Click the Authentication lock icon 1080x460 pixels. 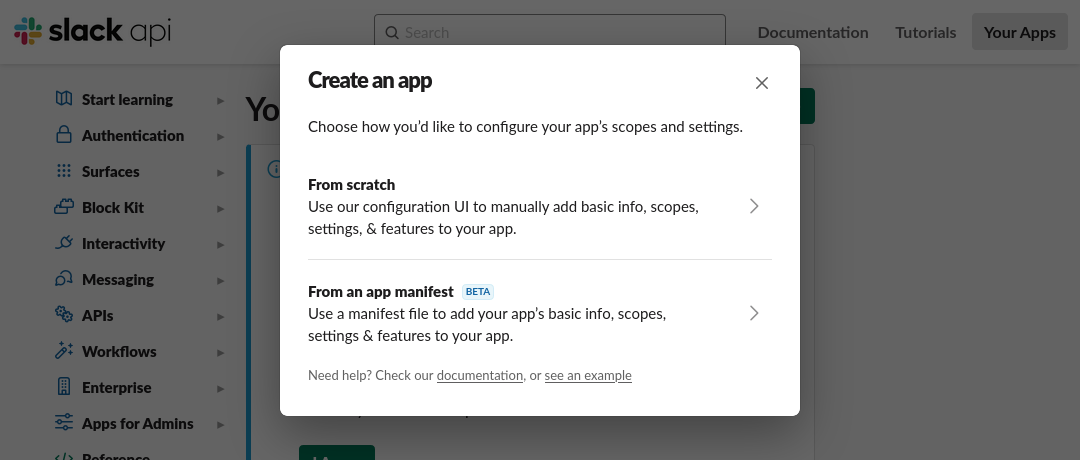64,135
